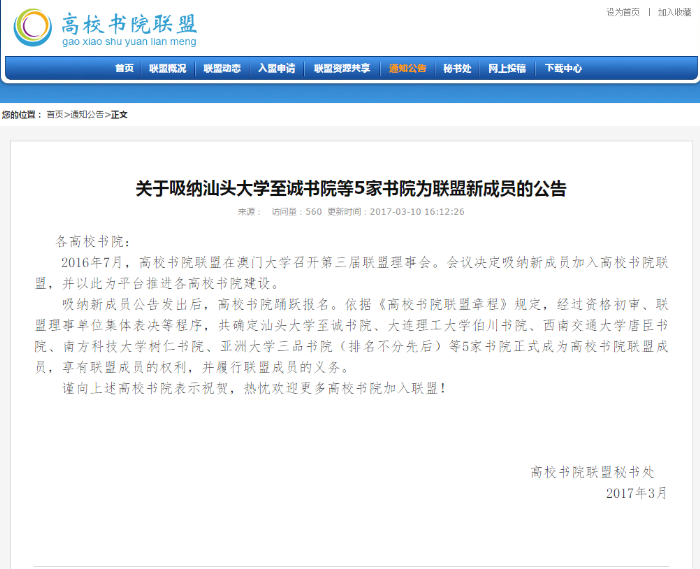Go to 网上投稿 in navigation bar

click(507, 69)
